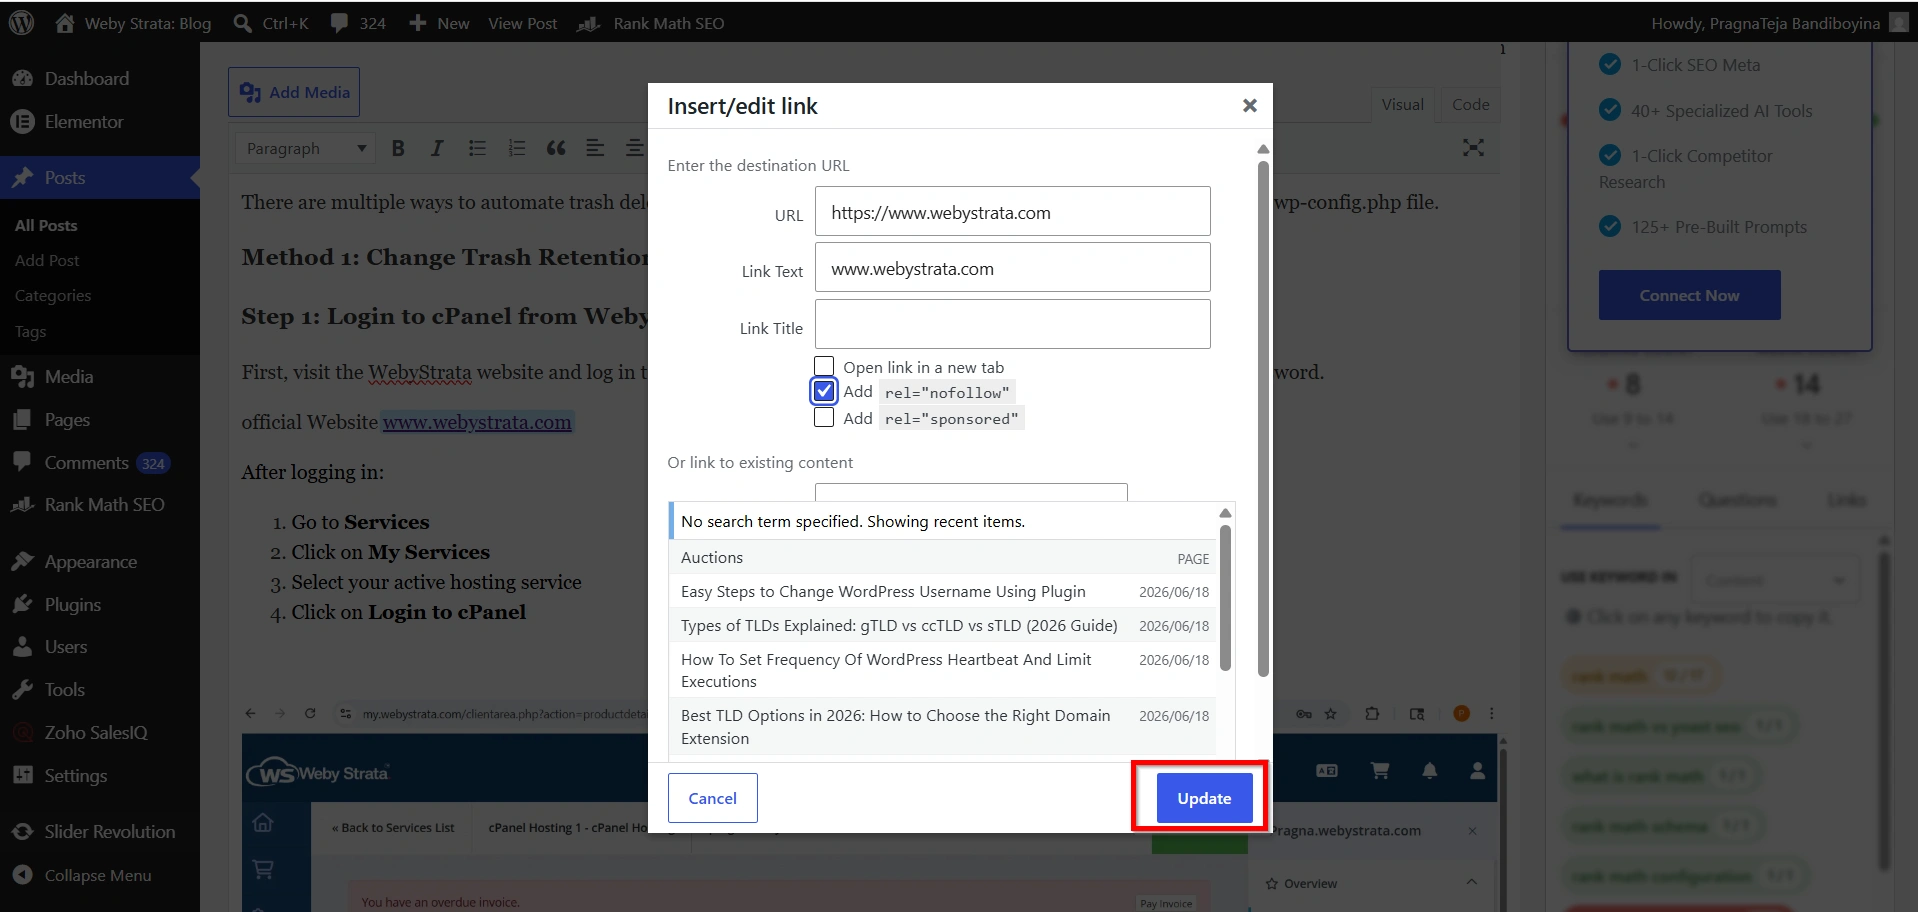Switch to the Visual editor tab

click(1402, 104)
